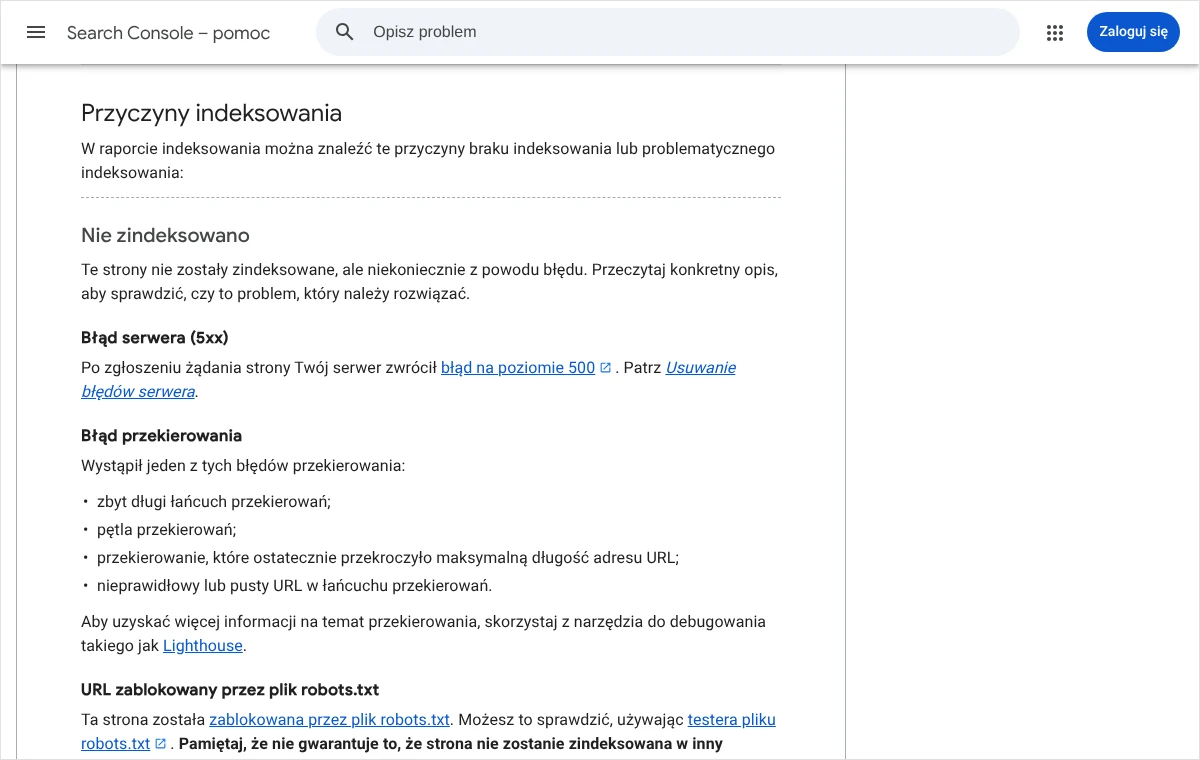1200x760 pixels.
Task: Open 'zablokowana przez plik robots.txt' link
Action: click(330, 720)
